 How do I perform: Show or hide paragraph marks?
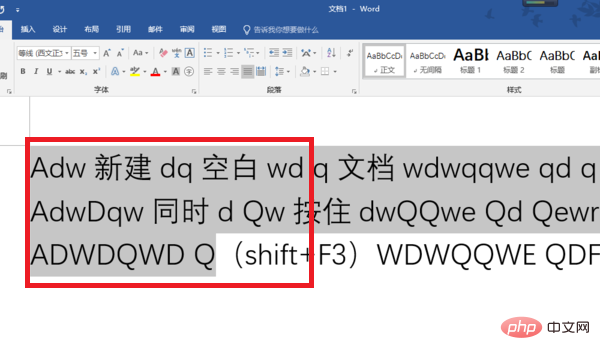[350, 53]
